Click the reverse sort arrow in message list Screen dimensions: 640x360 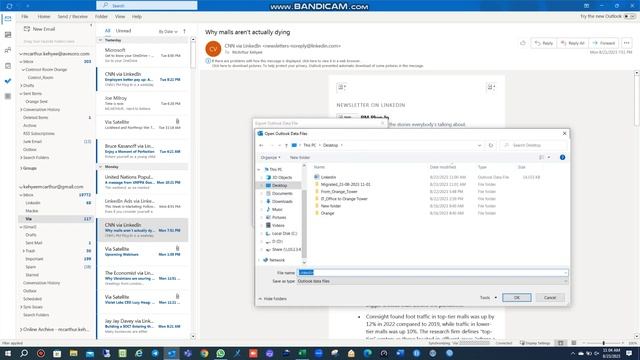pyautogui.click(x=184, y=31)
